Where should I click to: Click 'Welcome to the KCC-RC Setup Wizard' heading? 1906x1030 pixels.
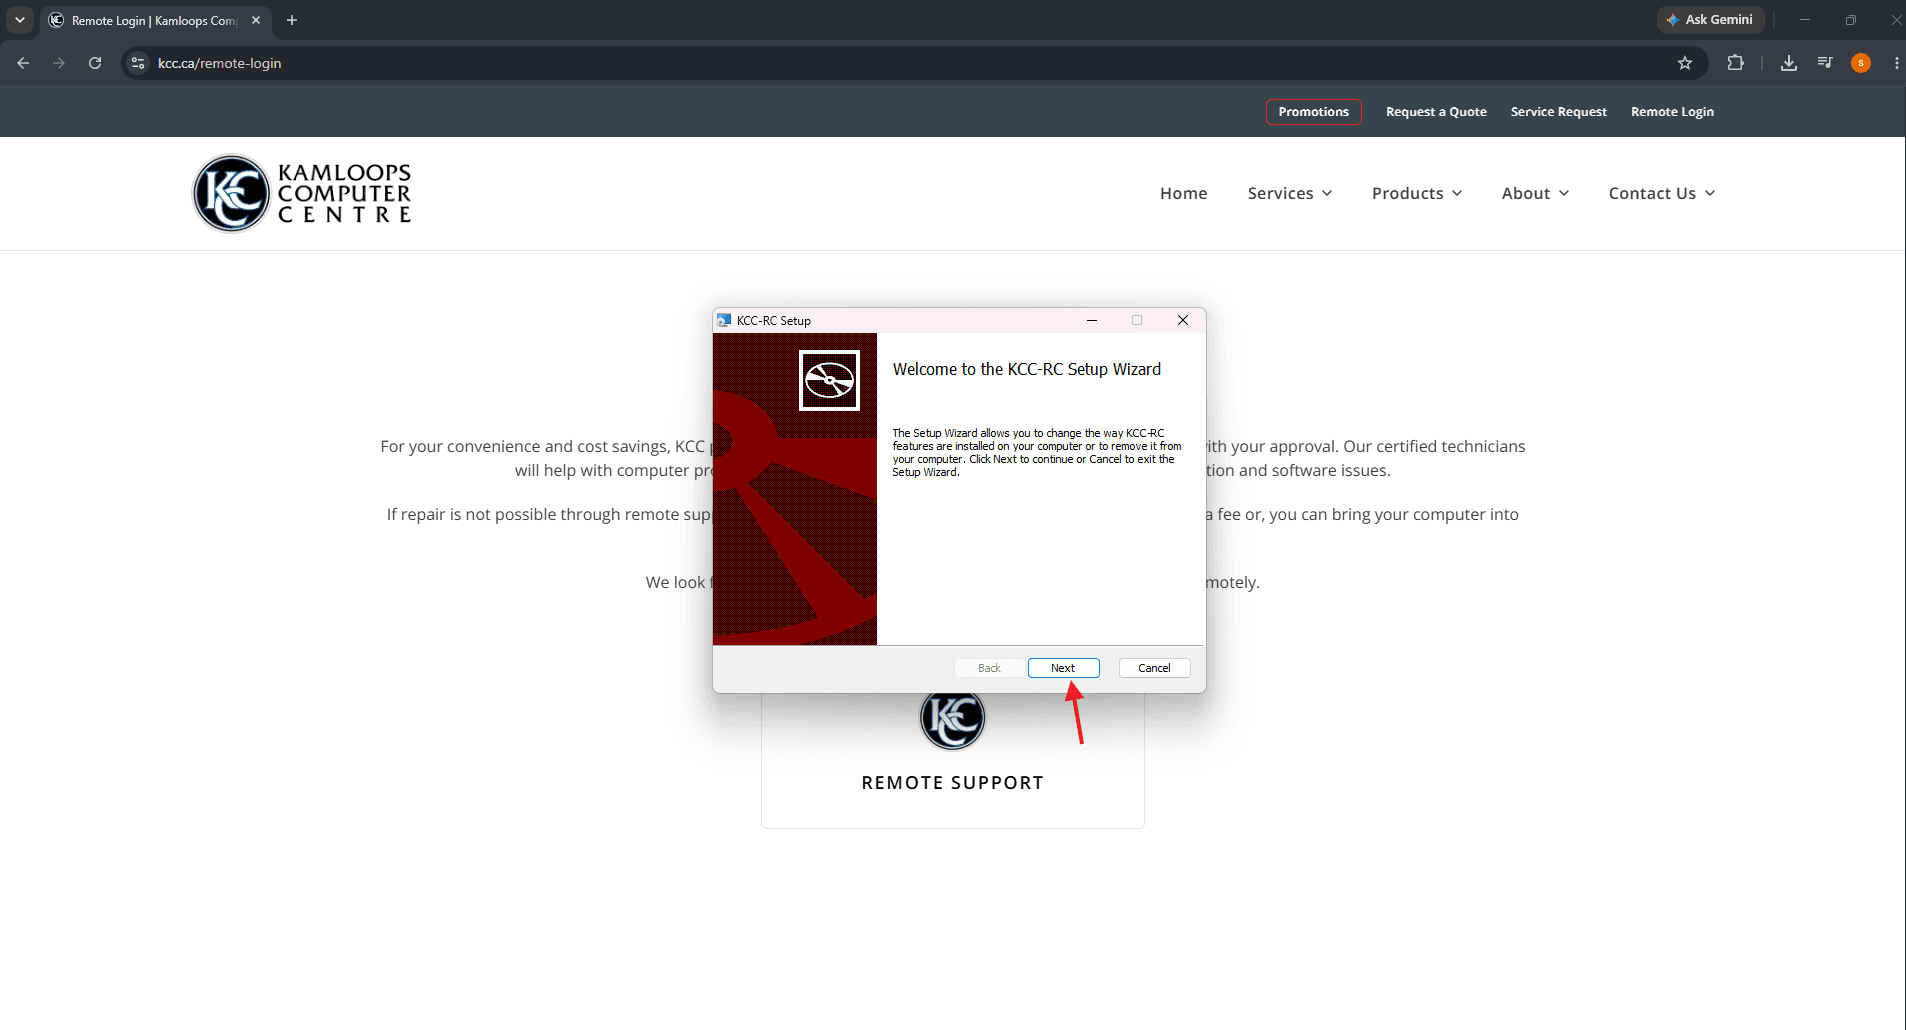coord(1026,369)
